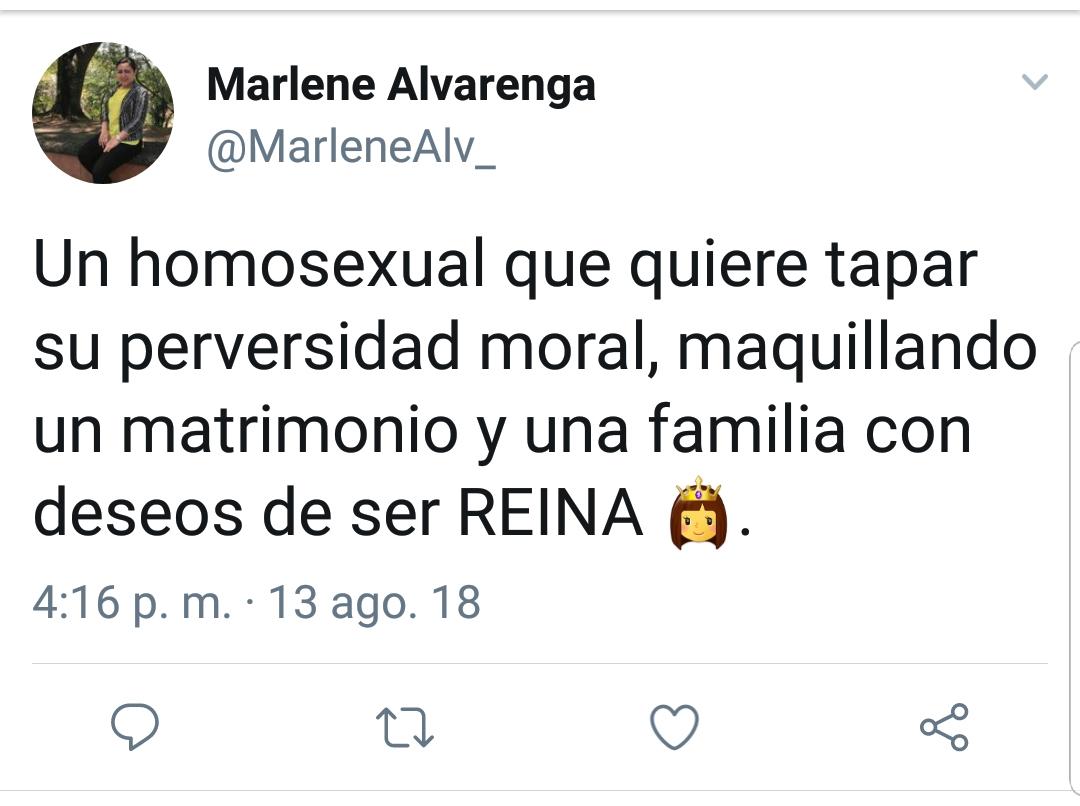Open the Marlene Alvarenga display name link

click(x=400, y=86)
